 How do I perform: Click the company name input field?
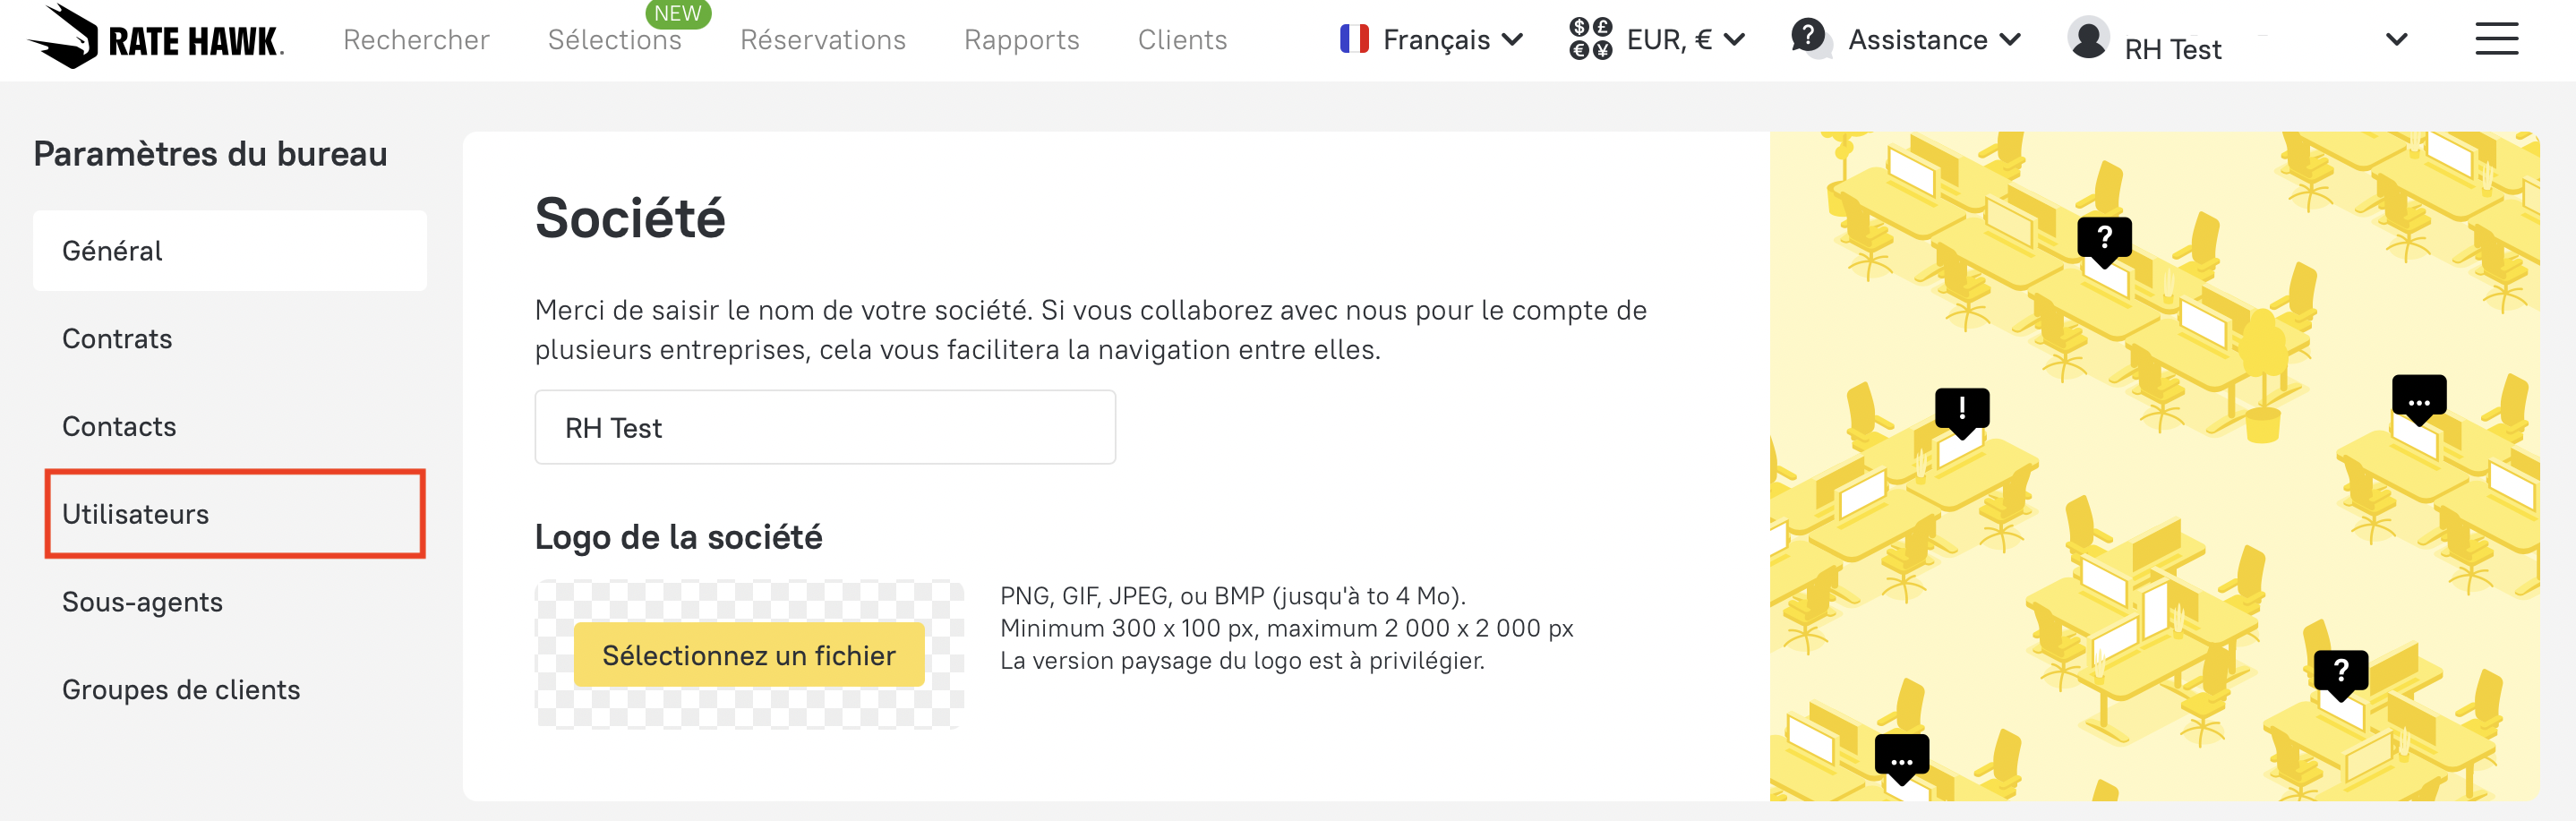tap(825, 428)
